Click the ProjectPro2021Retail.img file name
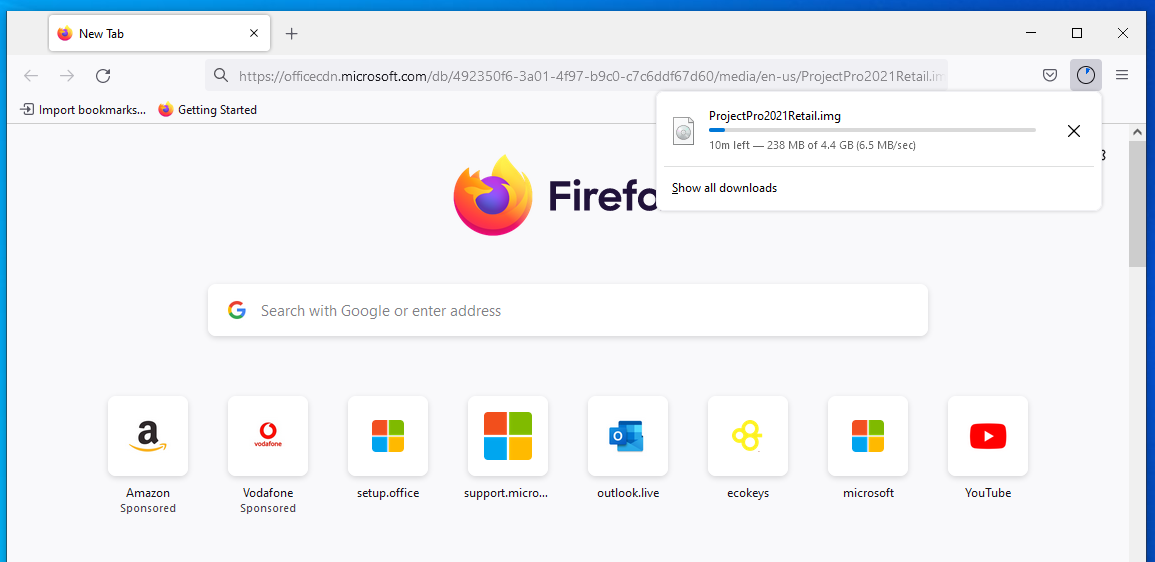The height and width of the screenshot is (562, 1155). pyautogui.click(x=775, y=116)
